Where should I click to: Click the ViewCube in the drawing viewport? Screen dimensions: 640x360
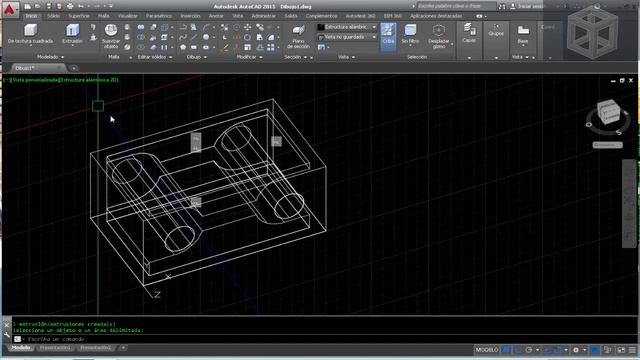click(608, 113)
